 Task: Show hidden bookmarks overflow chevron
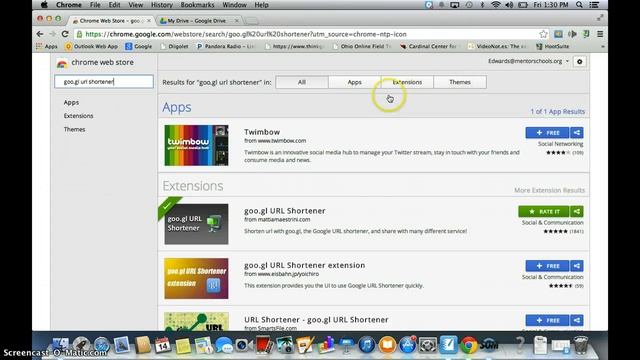603,47
